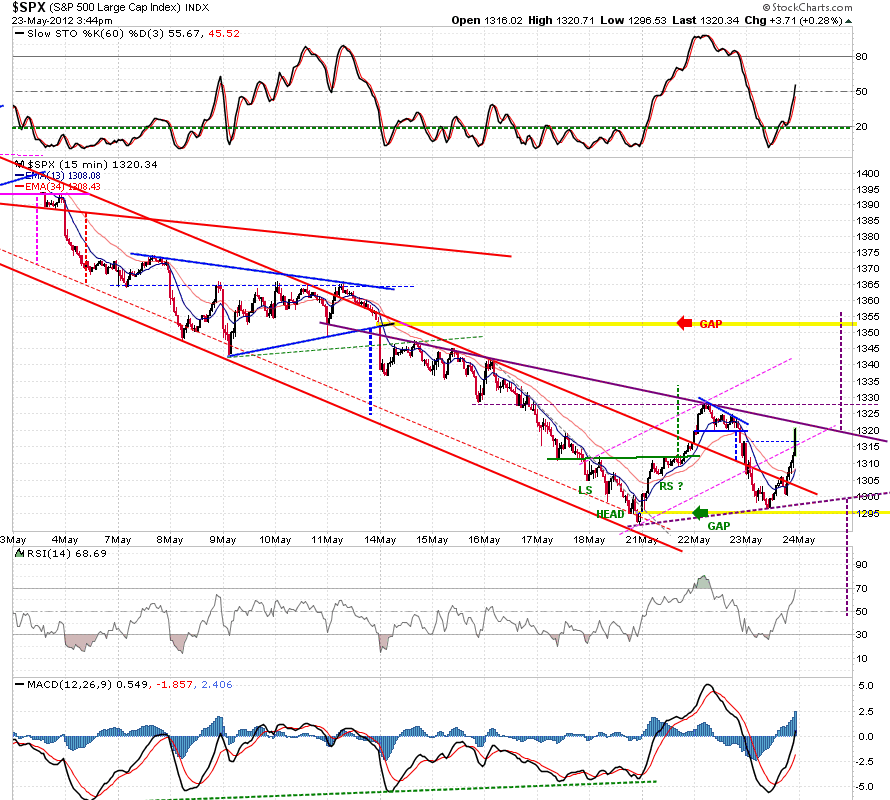
Task: Select the LS shoulder annotation
Action: coord(585,490)
